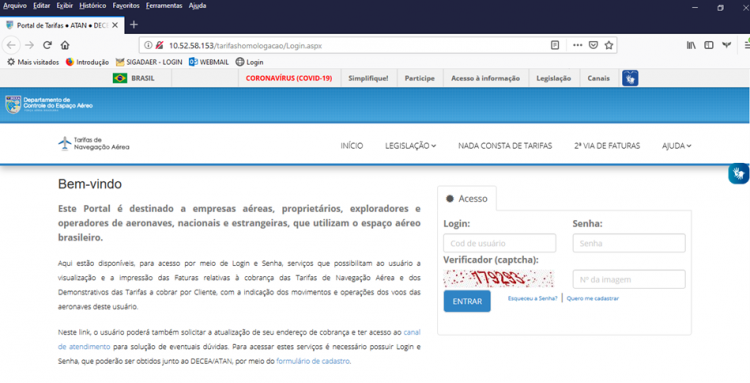
Task: Click Quero me cadastrar link
Action: [593, 298]
